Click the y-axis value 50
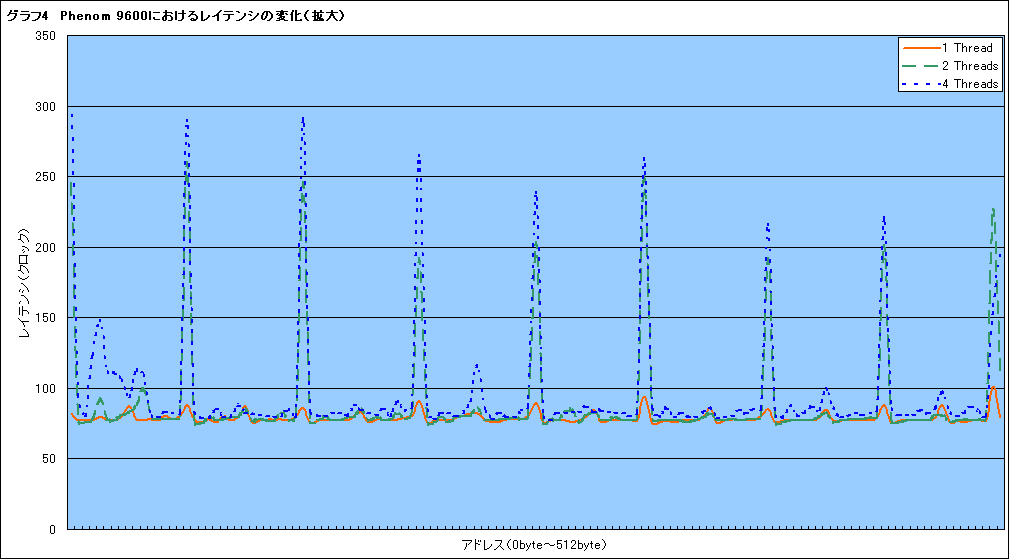The image size is (1009, 559). (x=49, y=459)
